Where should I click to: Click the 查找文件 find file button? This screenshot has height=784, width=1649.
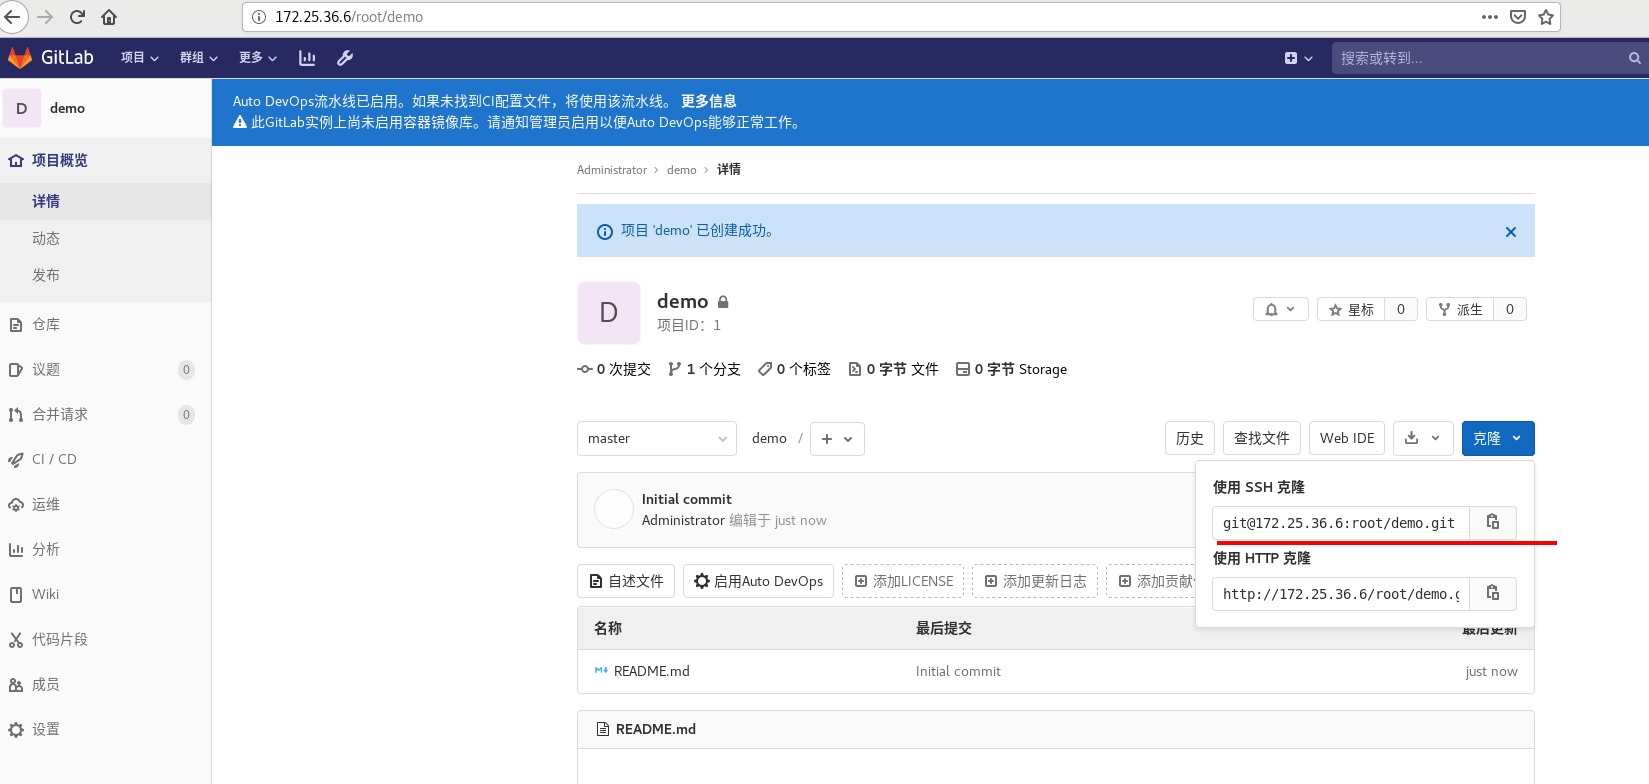click(x=1262, y=438)
